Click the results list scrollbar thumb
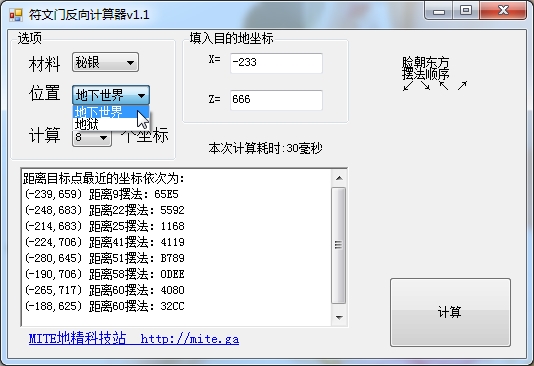The image size is (534, 366). 339,245
